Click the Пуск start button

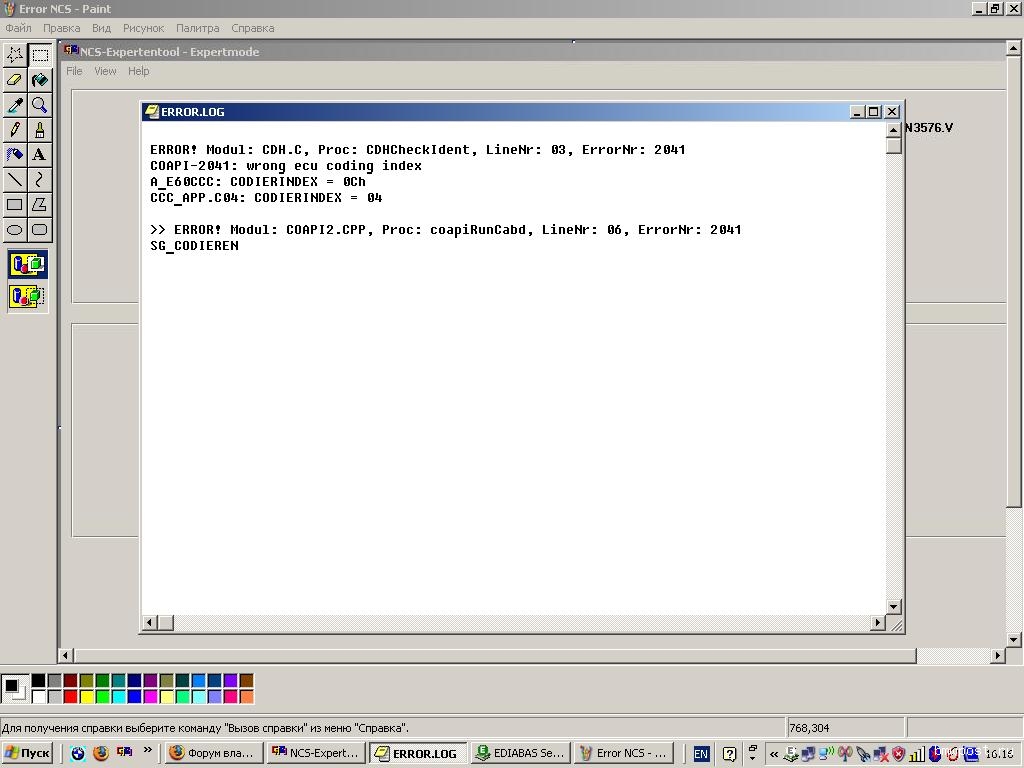click(x=27, y=753)
